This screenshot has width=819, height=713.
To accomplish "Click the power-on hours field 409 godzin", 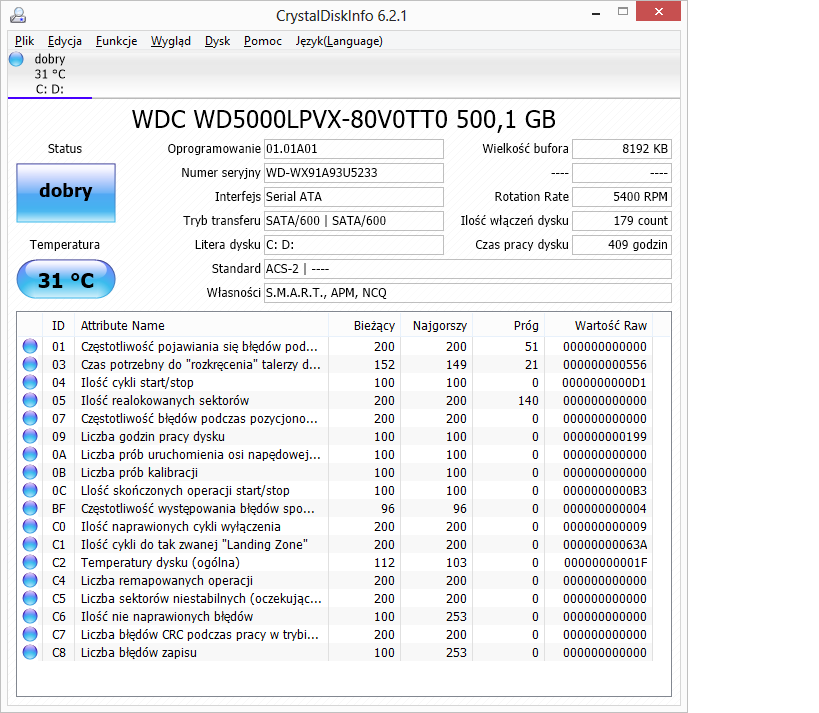I will tap(622, 245).
